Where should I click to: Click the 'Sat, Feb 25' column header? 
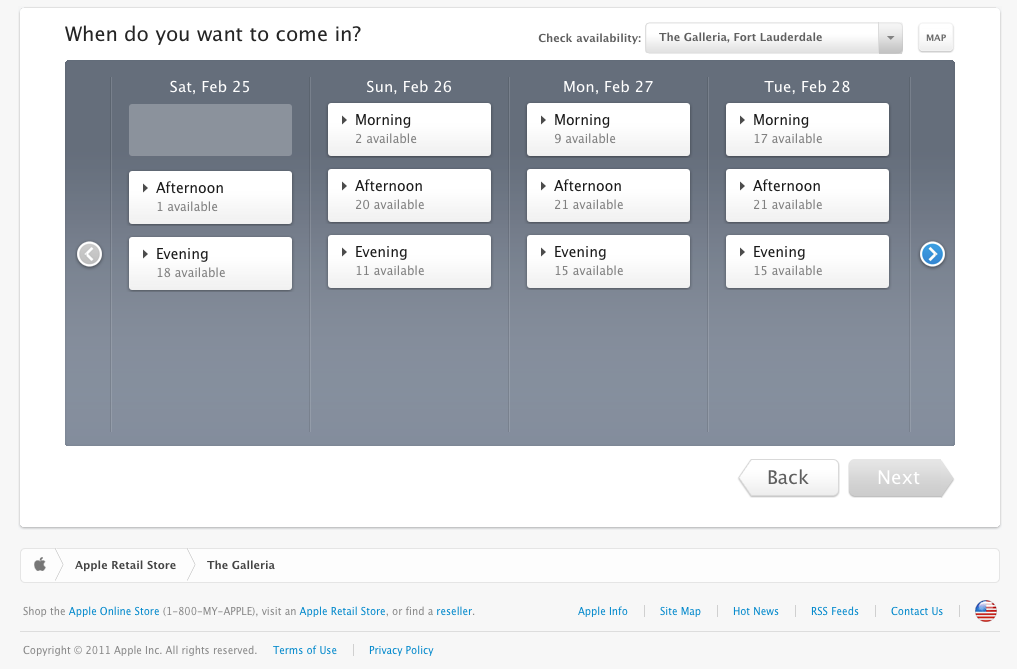pyautogui.click(x=209, y=87)
